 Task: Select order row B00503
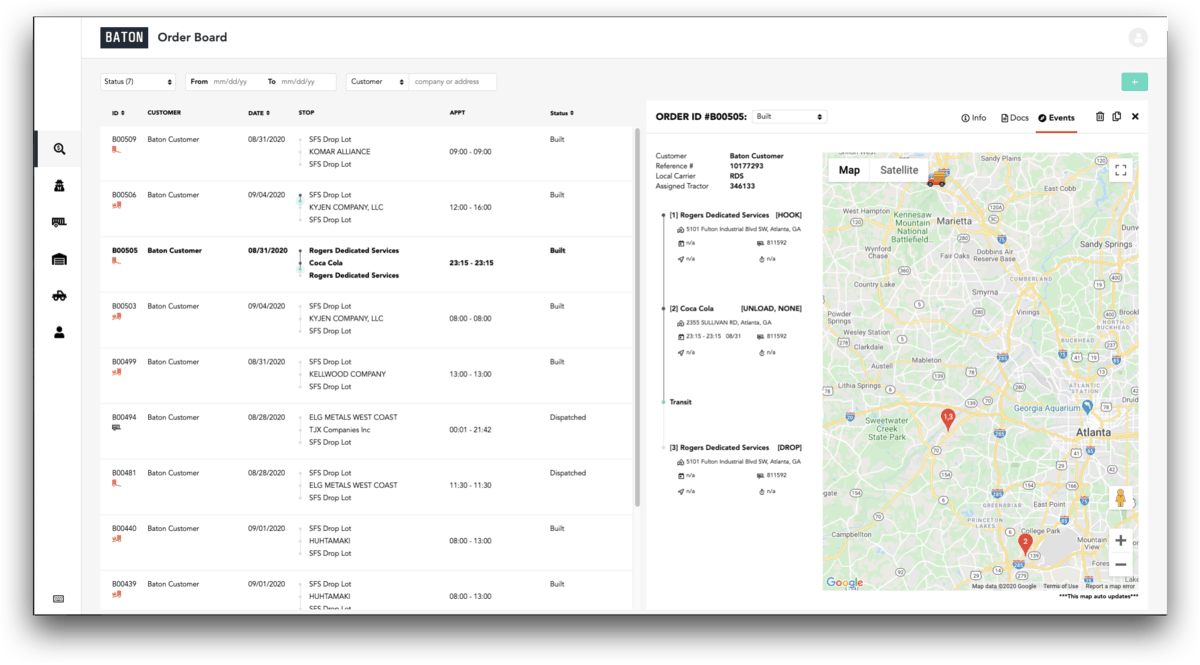tap(366, 319)
